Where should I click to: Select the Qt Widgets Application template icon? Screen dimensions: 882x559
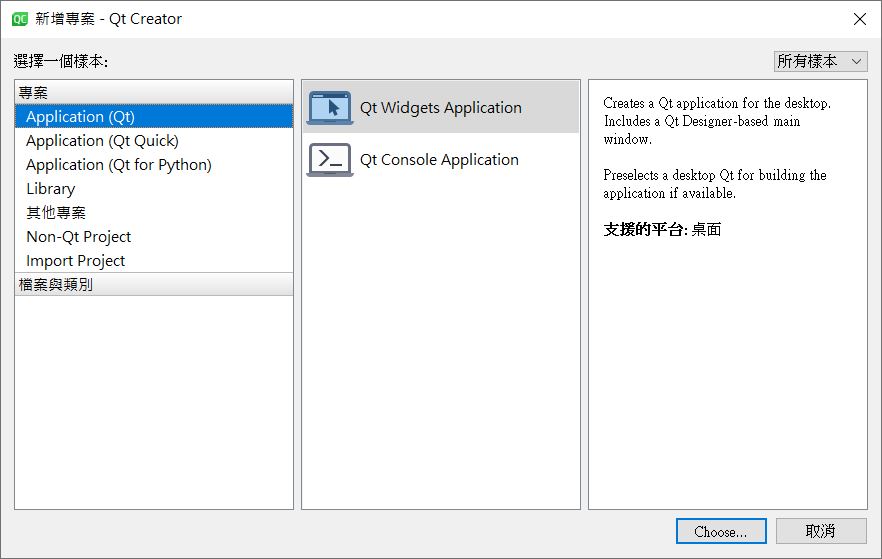pyautogui.click(x=330, y=107)
